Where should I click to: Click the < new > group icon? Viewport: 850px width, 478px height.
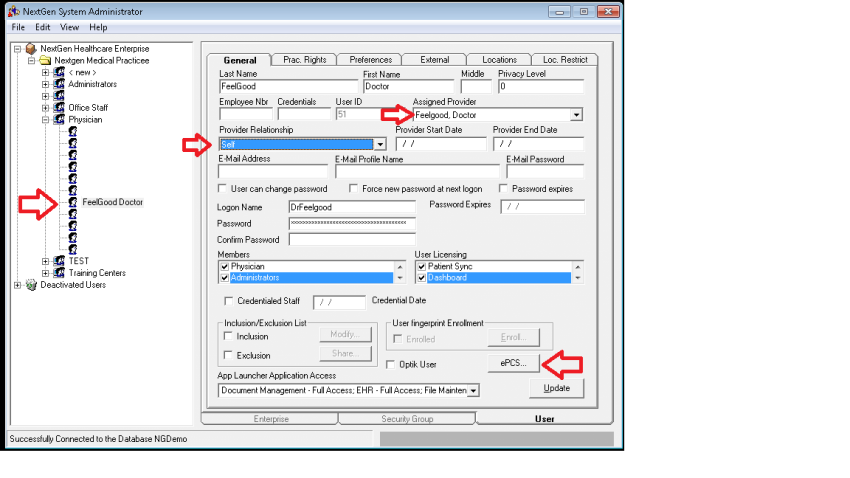(x=59, y=72)
